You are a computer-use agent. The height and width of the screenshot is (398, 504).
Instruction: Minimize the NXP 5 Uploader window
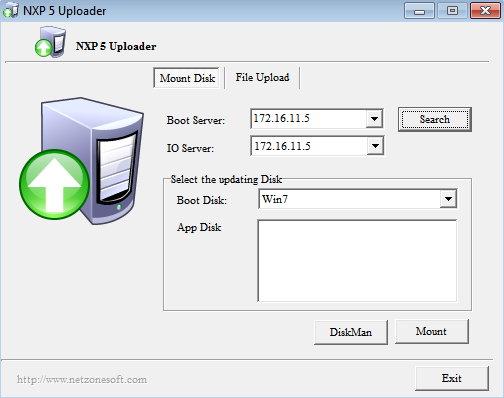(x=419, y=11)
